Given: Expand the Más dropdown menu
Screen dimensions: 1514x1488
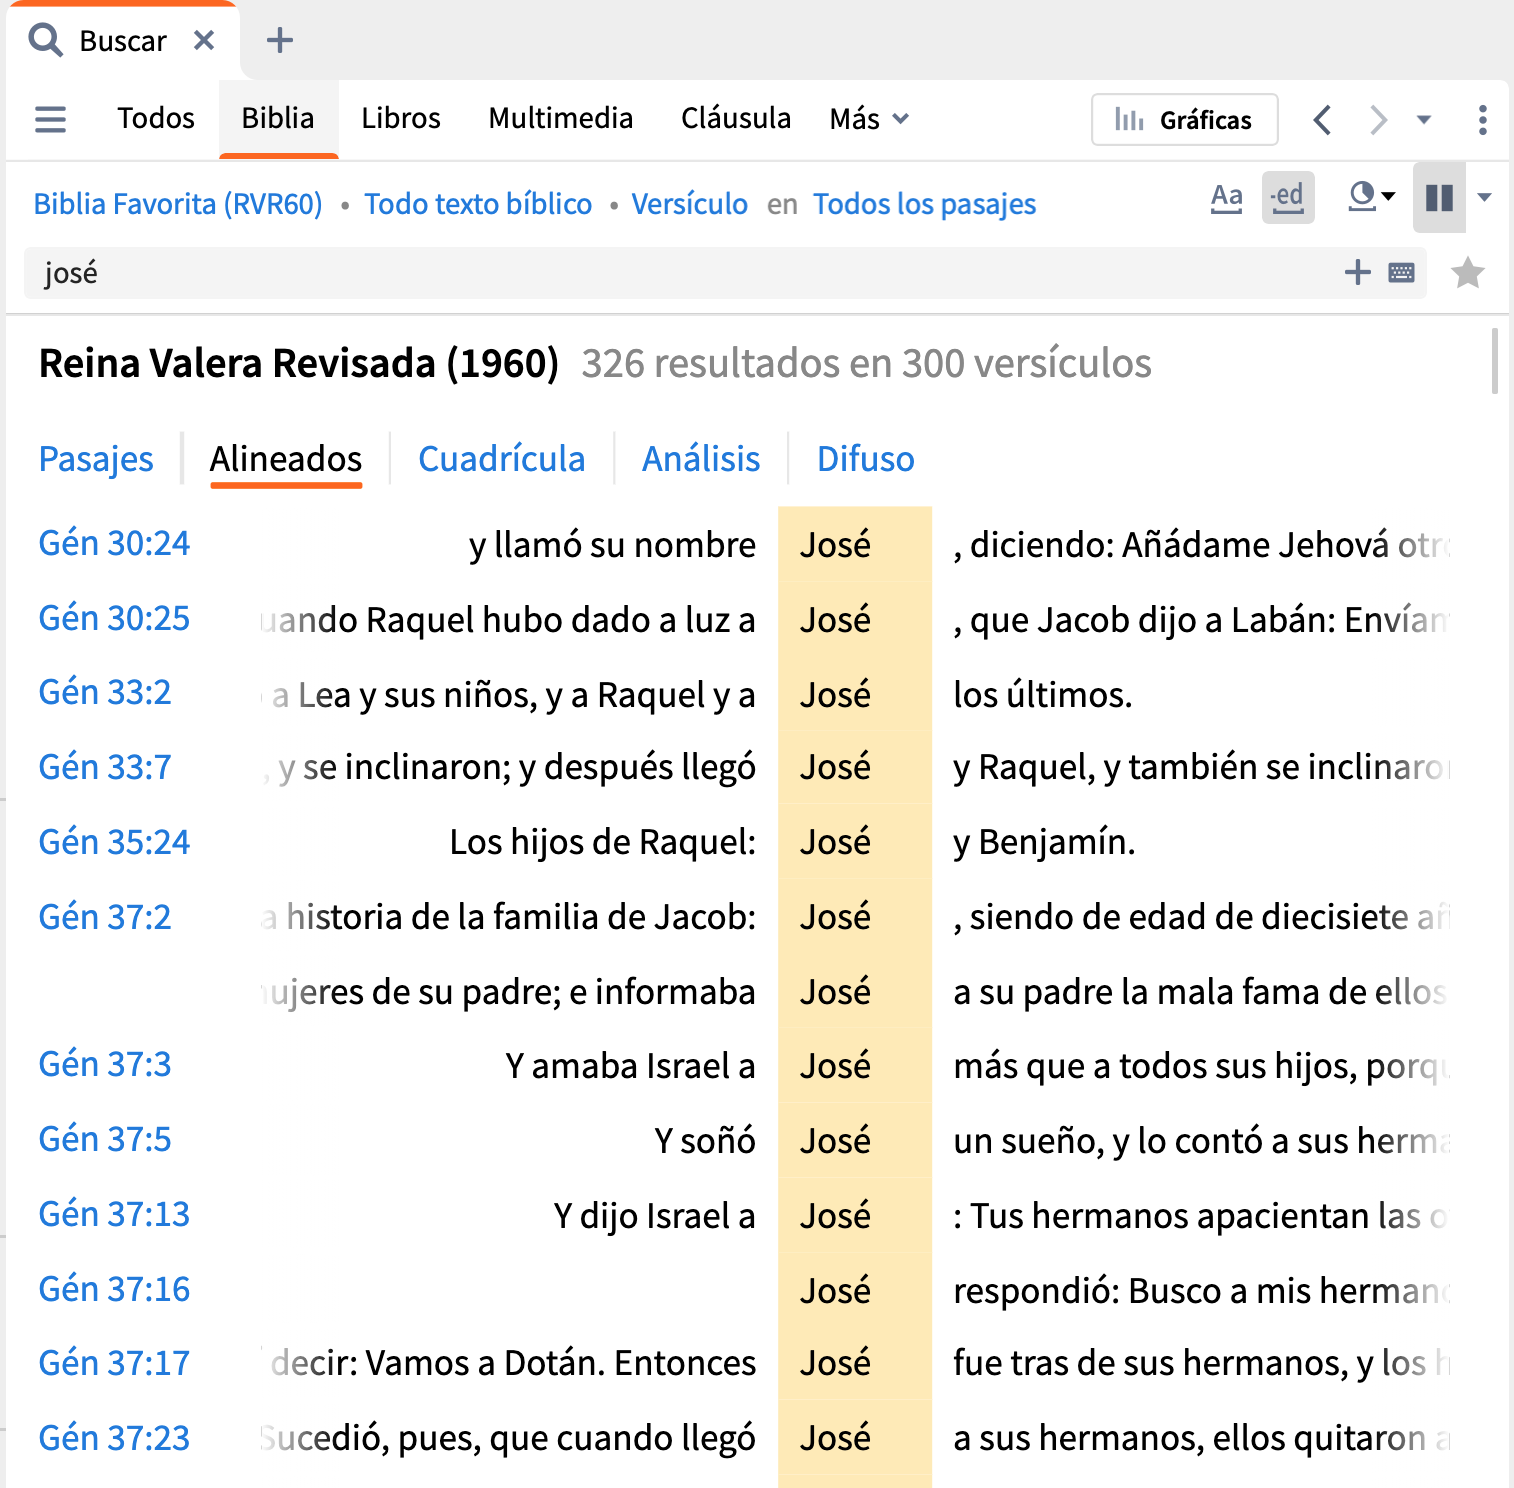Looking at the screenshot, I should [x=869, y=119].
